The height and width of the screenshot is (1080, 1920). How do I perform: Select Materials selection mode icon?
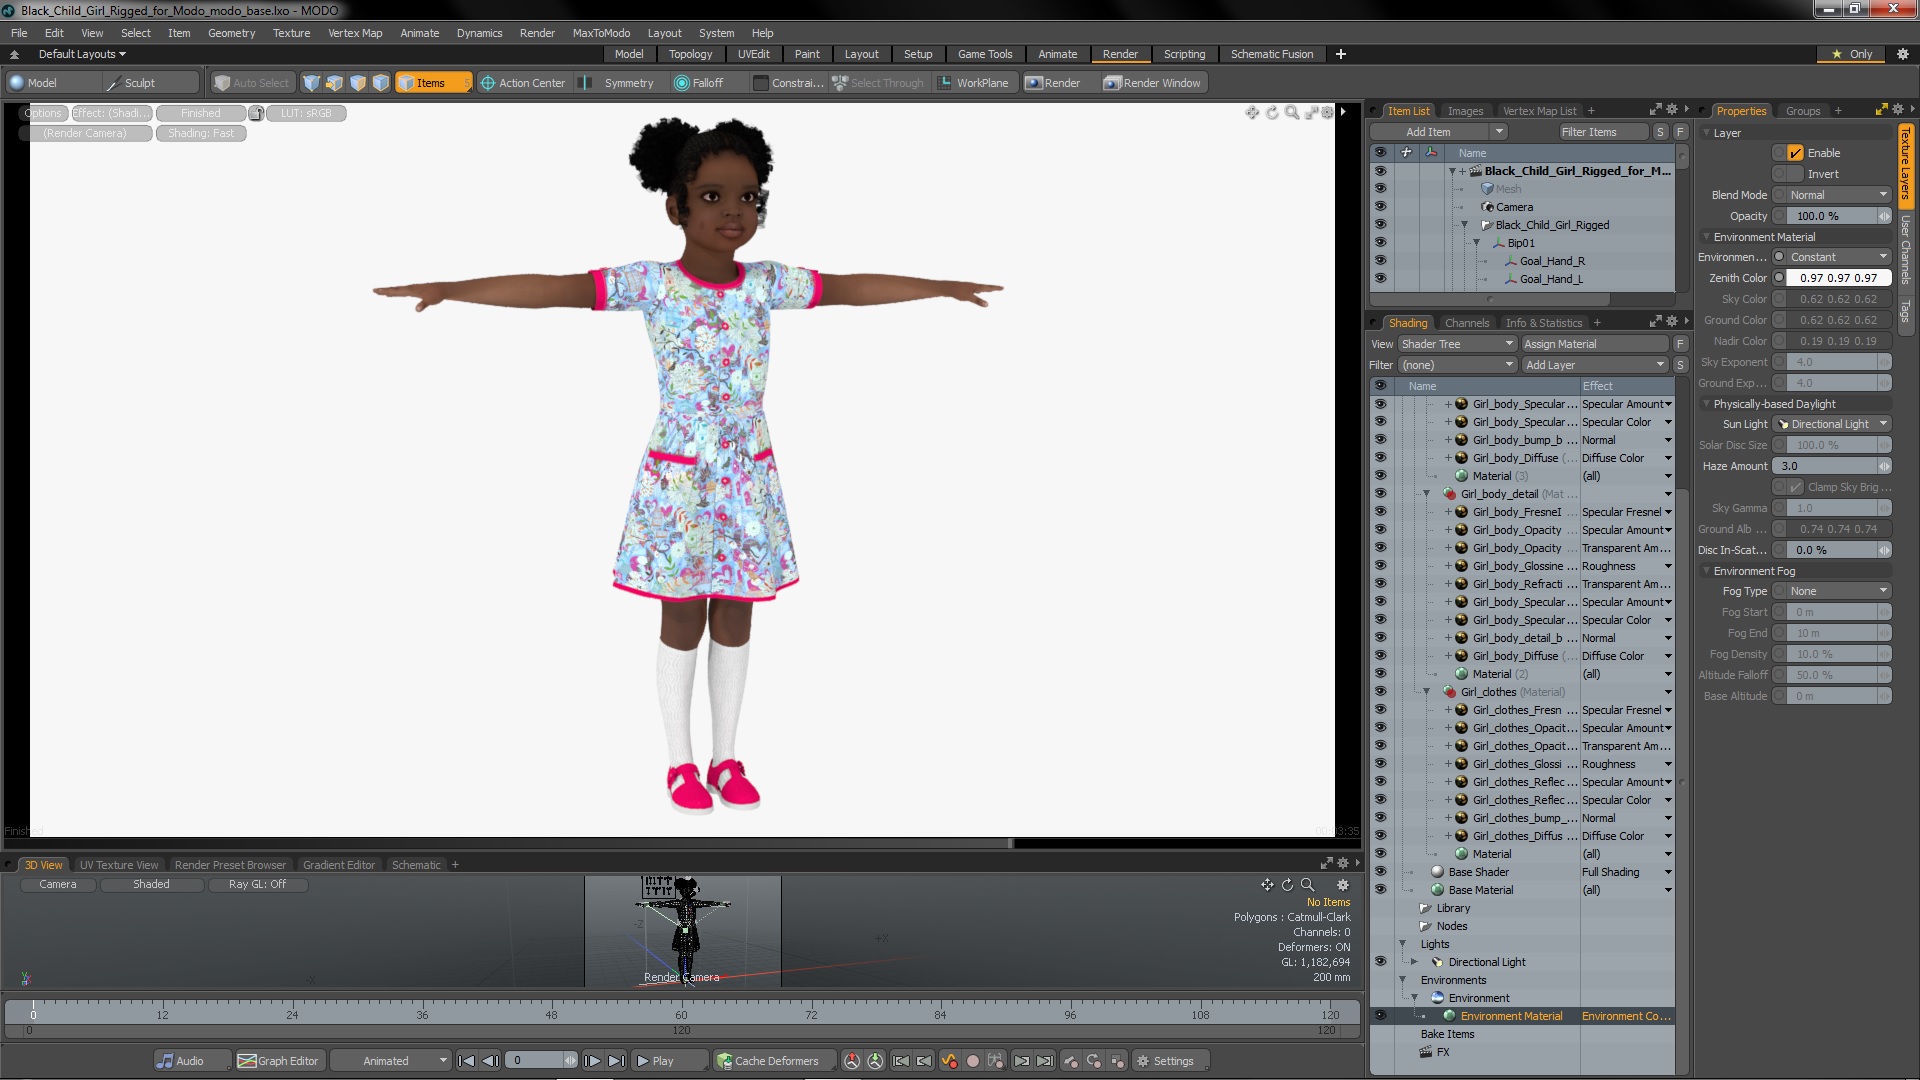[381, 83]
